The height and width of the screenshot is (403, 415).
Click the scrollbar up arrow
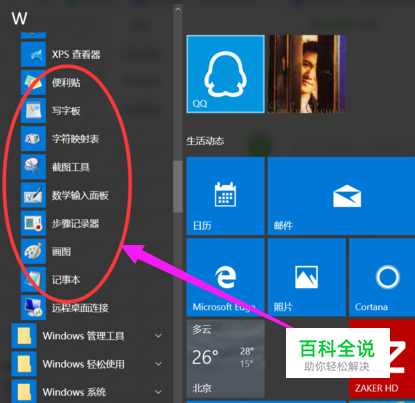tap(178, 9)
